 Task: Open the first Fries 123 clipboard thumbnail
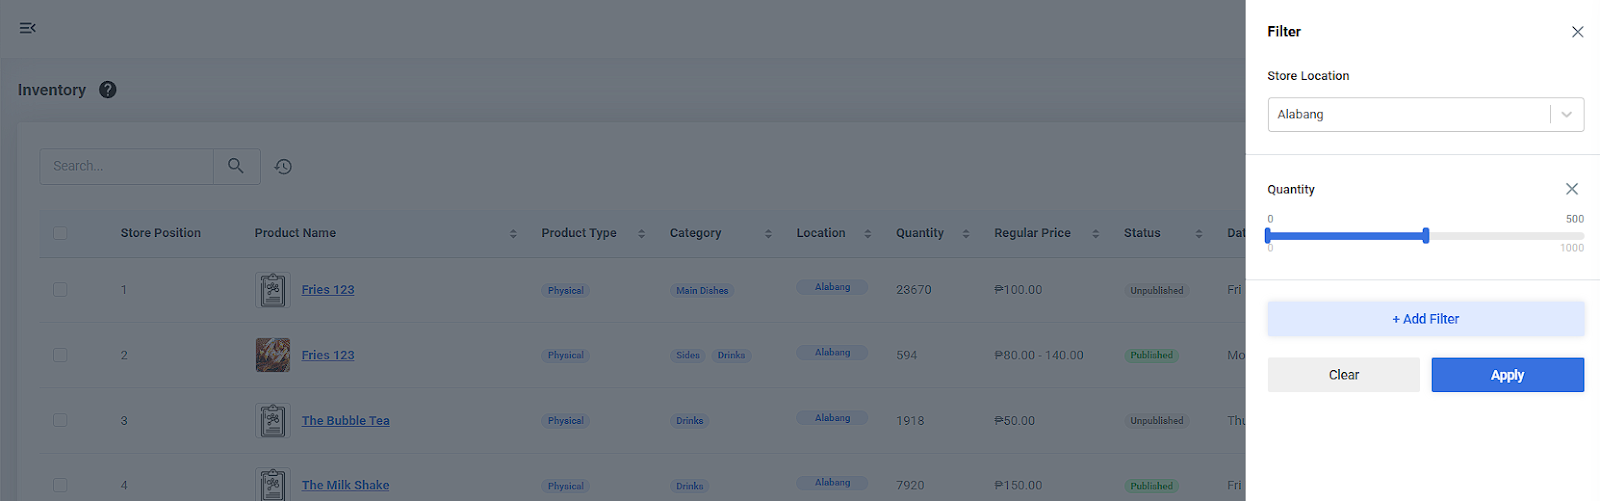point(273,290)
